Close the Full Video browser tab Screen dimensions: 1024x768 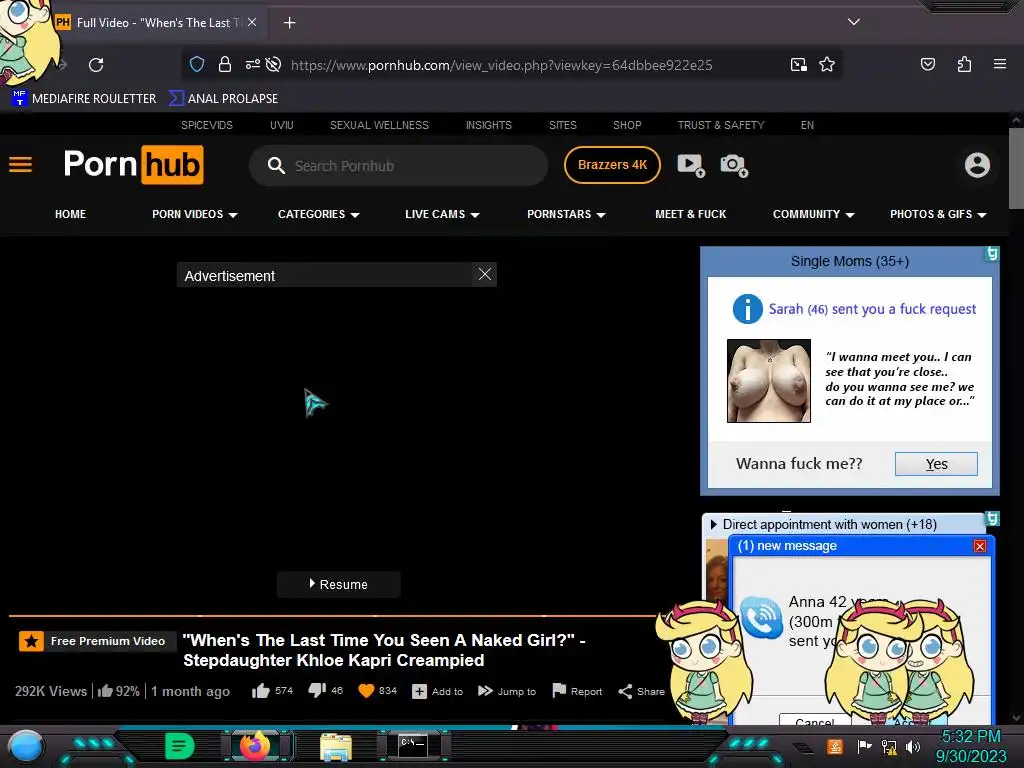click(252, 22)
